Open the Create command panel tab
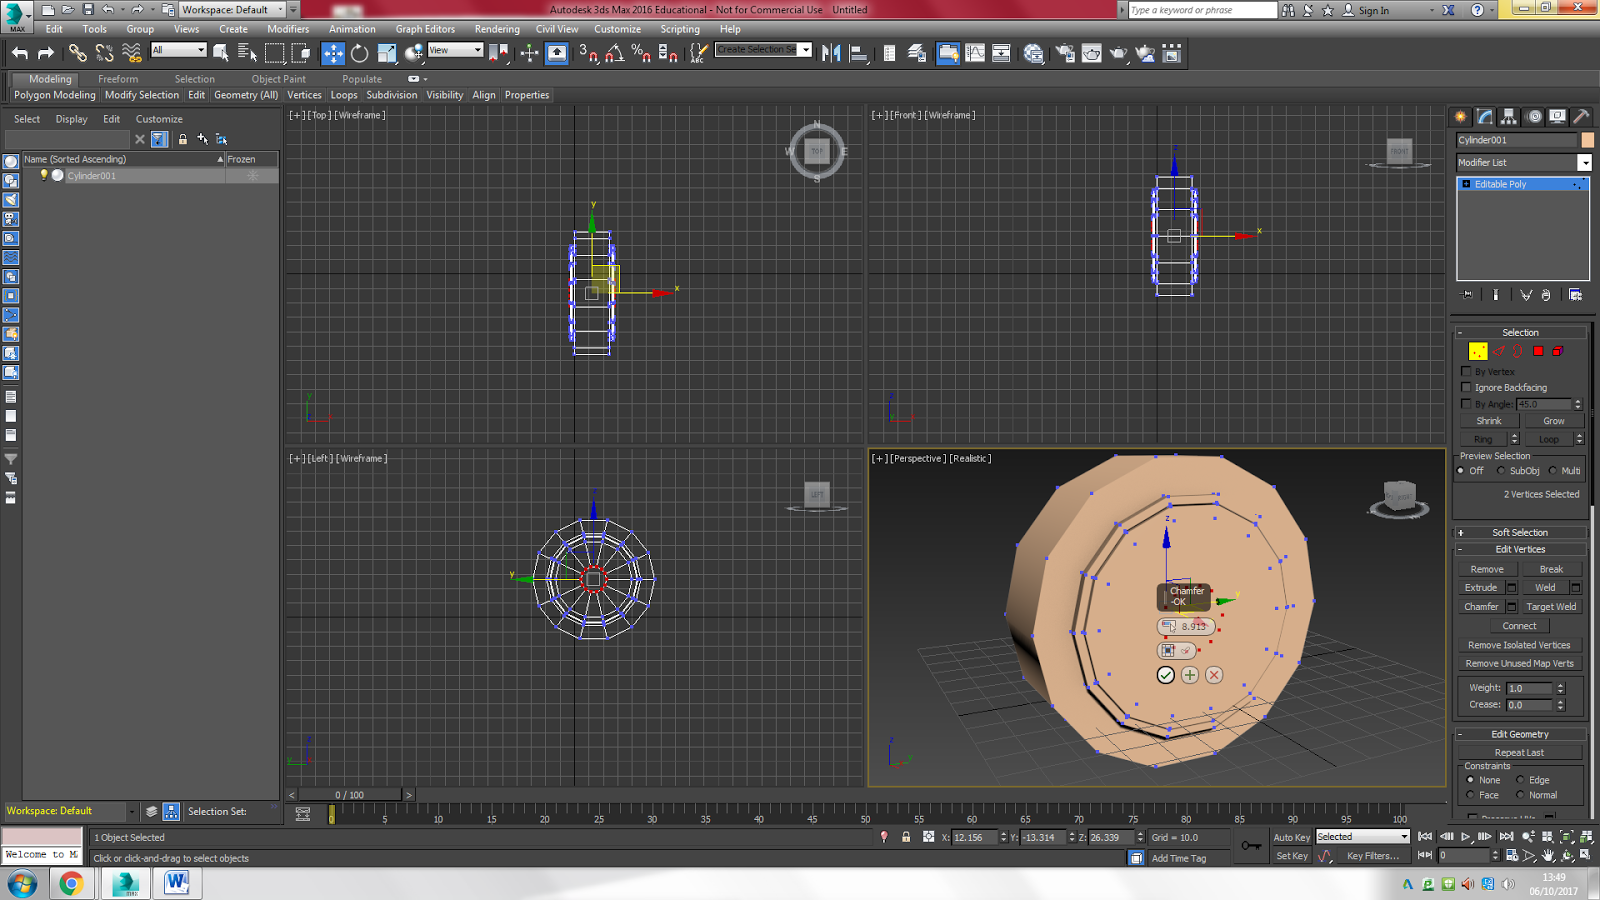Viewport: 1600px width, 900px height. point(1461,117)
